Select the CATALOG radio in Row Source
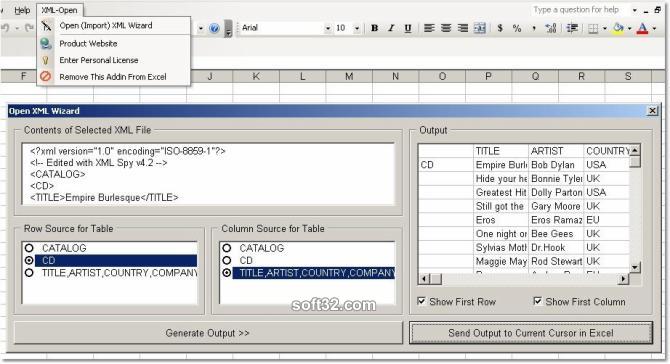Viewport: 670px width, 364px height. click(29, 248)
